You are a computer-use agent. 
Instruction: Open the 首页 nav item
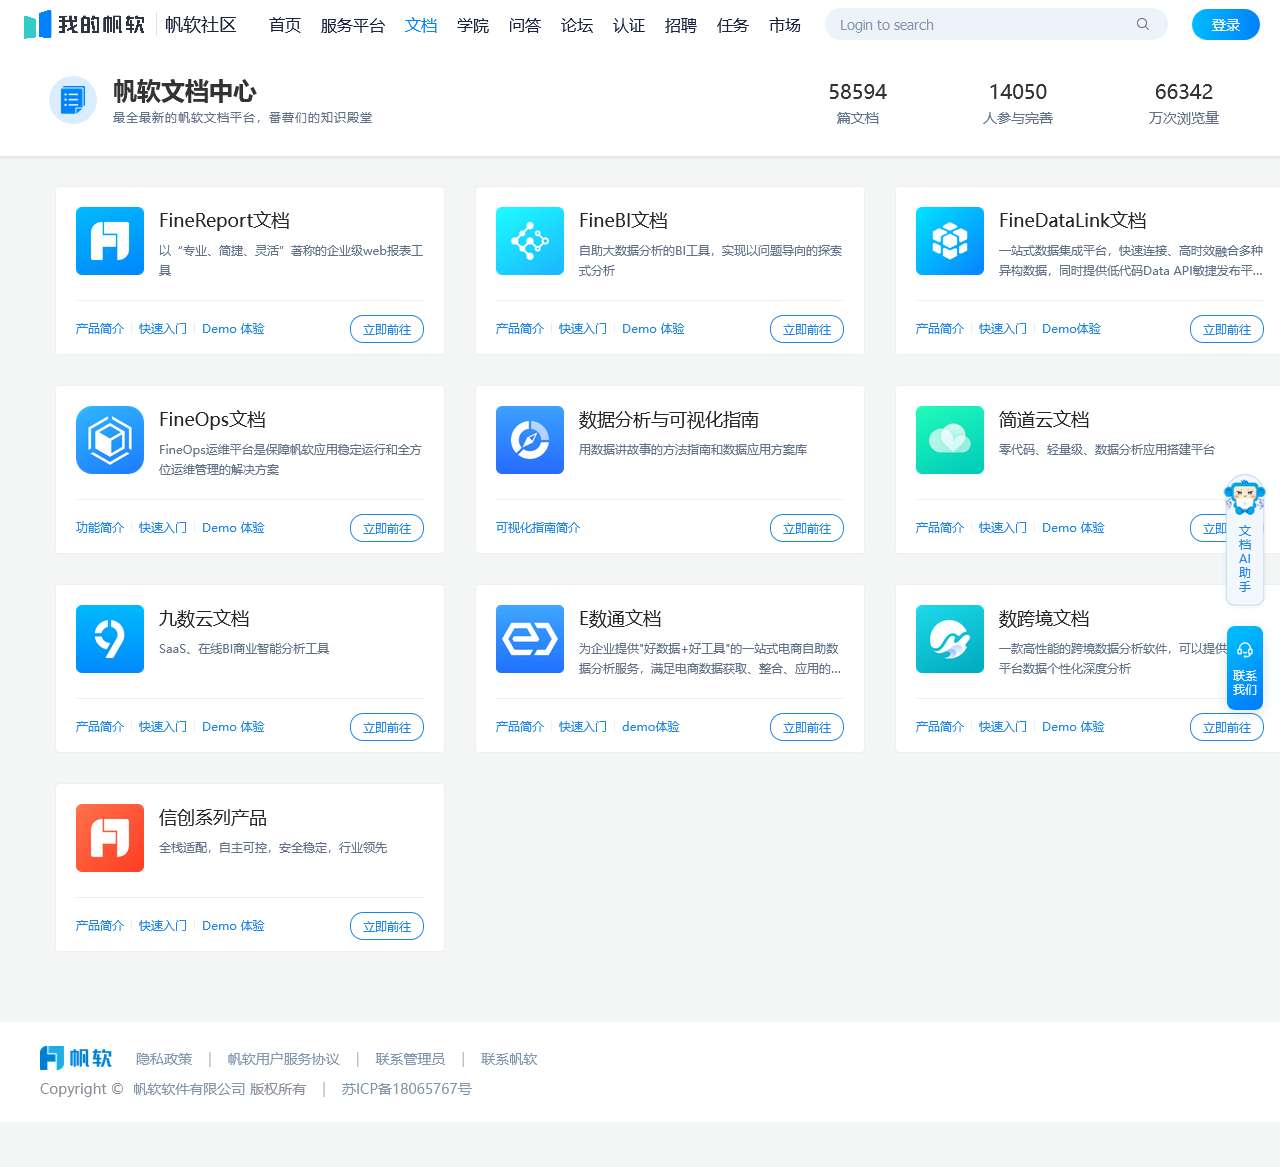click(285, 25)
